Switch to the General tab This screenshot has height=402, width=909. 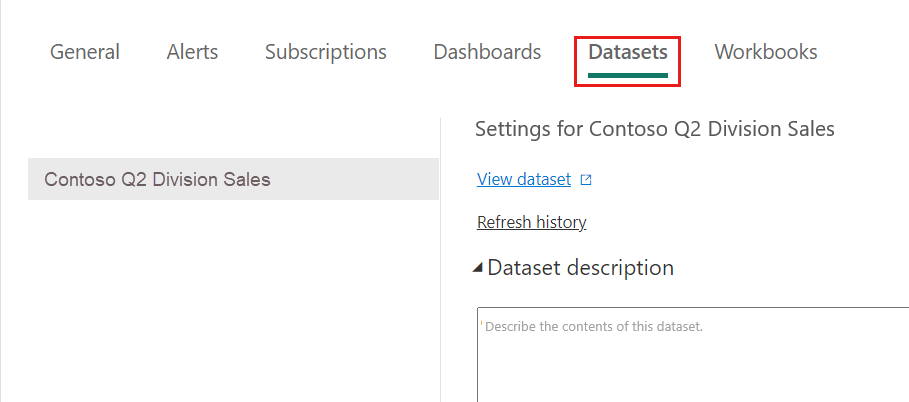coord(85,52)
